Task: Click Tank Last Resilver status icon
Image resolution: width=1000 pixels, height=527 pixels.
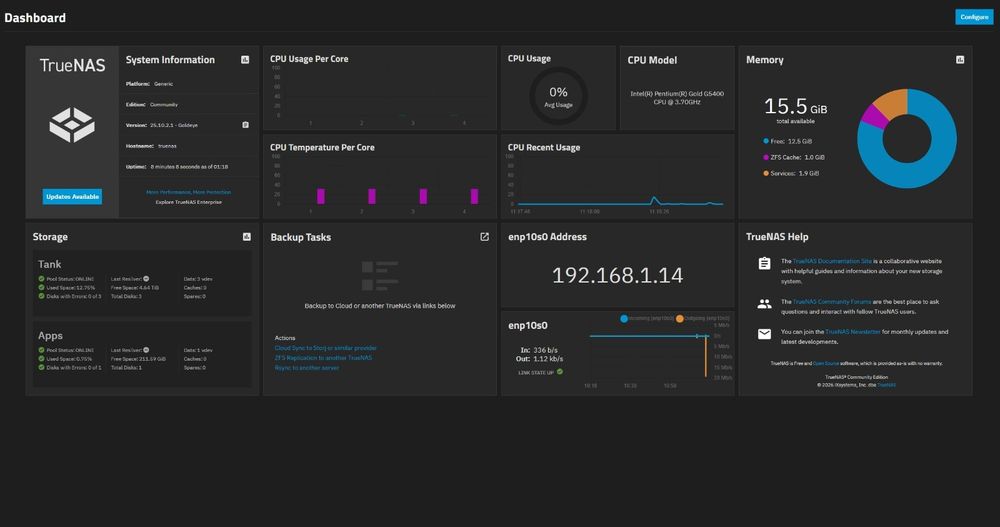Action: coord(146,279)
